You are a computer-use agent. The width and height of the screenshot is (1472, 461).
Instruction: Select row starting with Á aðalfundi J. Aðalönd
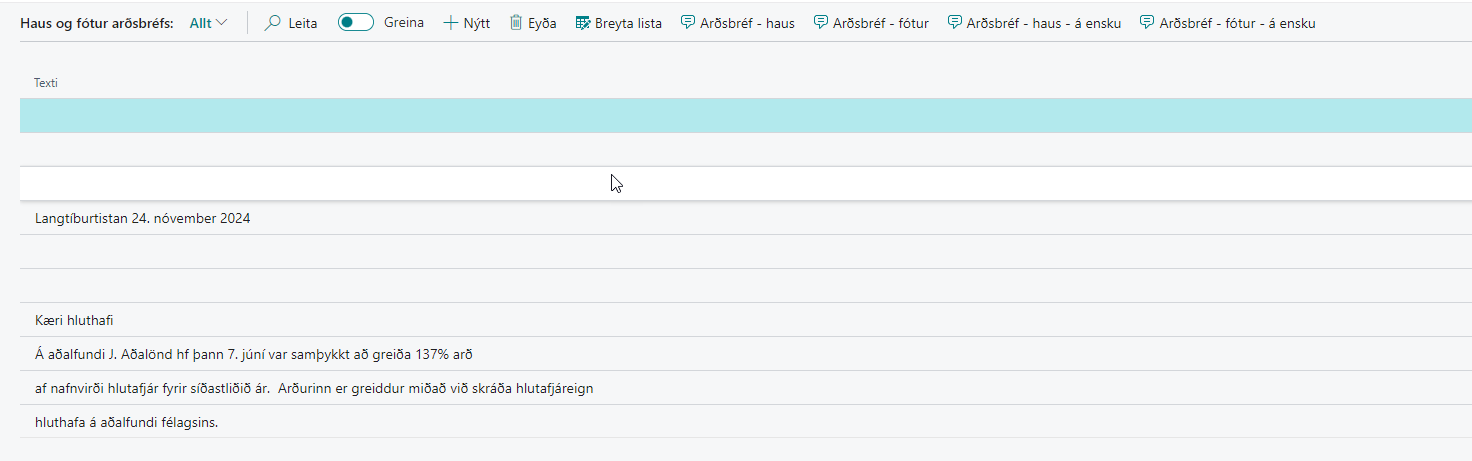pos(253,354)
